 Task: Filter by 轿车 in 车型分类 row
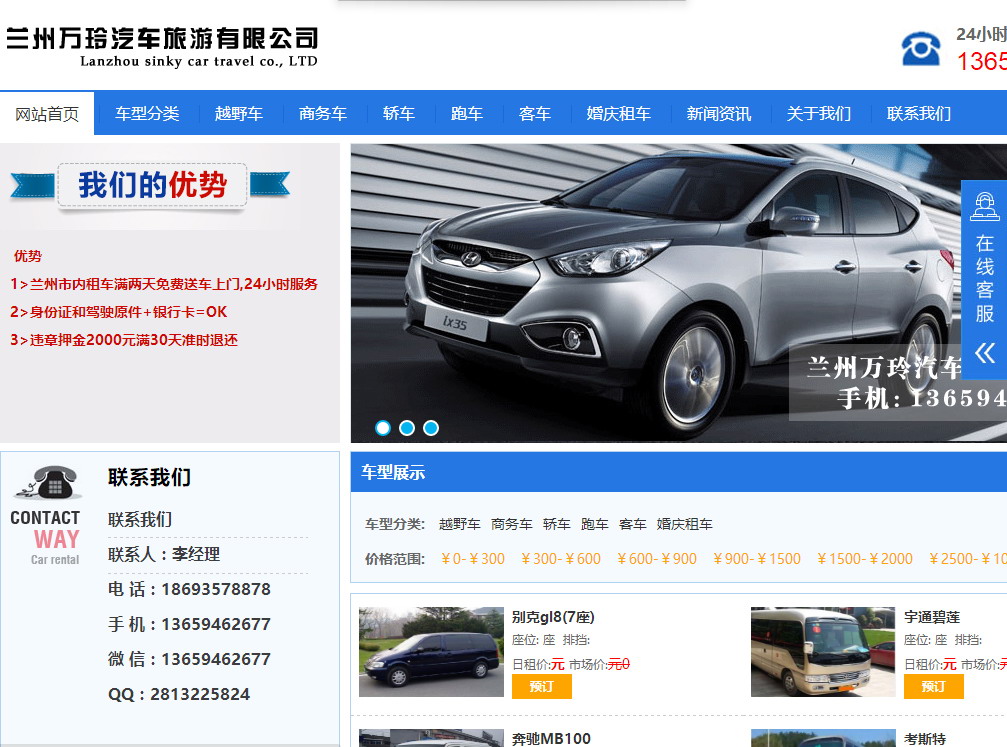coord(557,524)
